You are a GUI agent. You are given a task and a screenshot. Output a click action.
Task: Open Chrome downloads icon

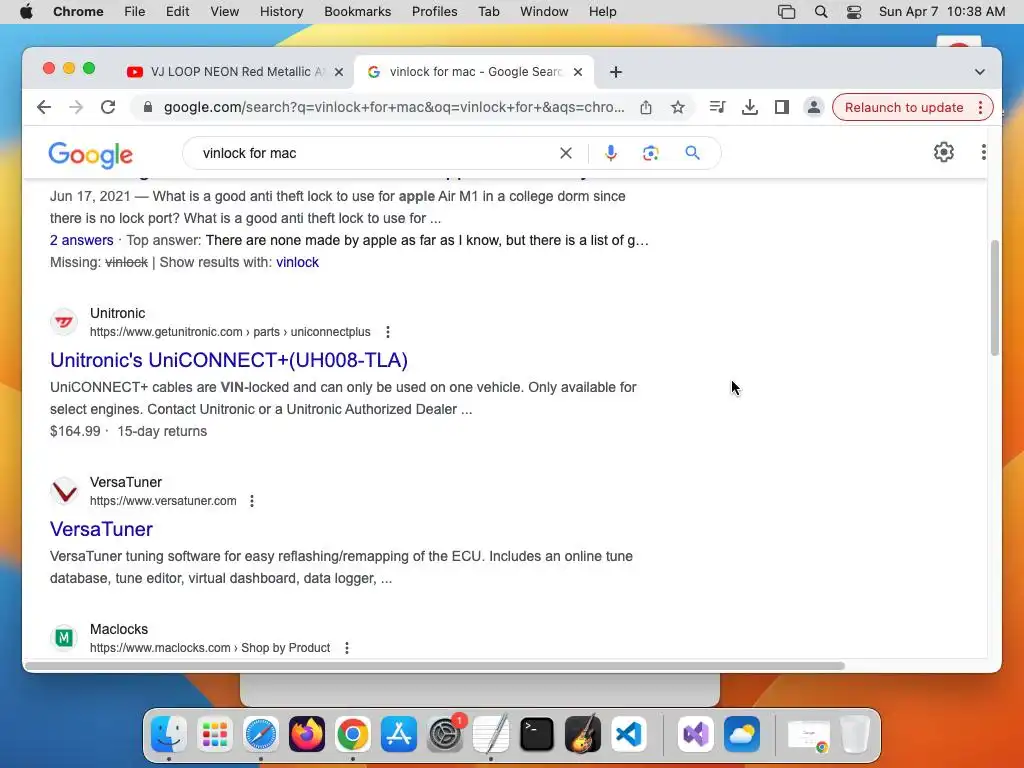pos(750,107)
